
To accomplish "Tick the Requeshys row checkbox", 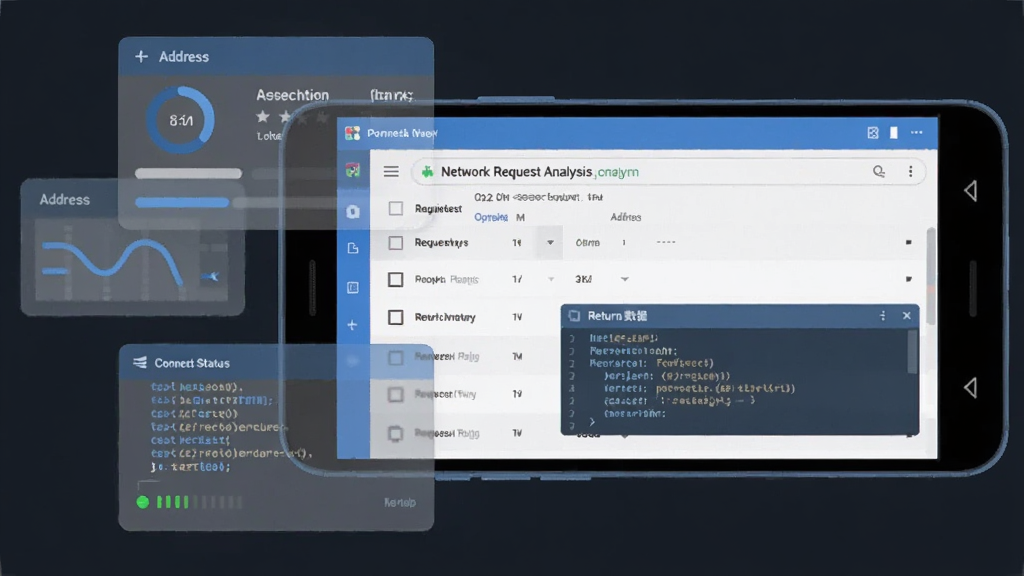I will point(396,243).
